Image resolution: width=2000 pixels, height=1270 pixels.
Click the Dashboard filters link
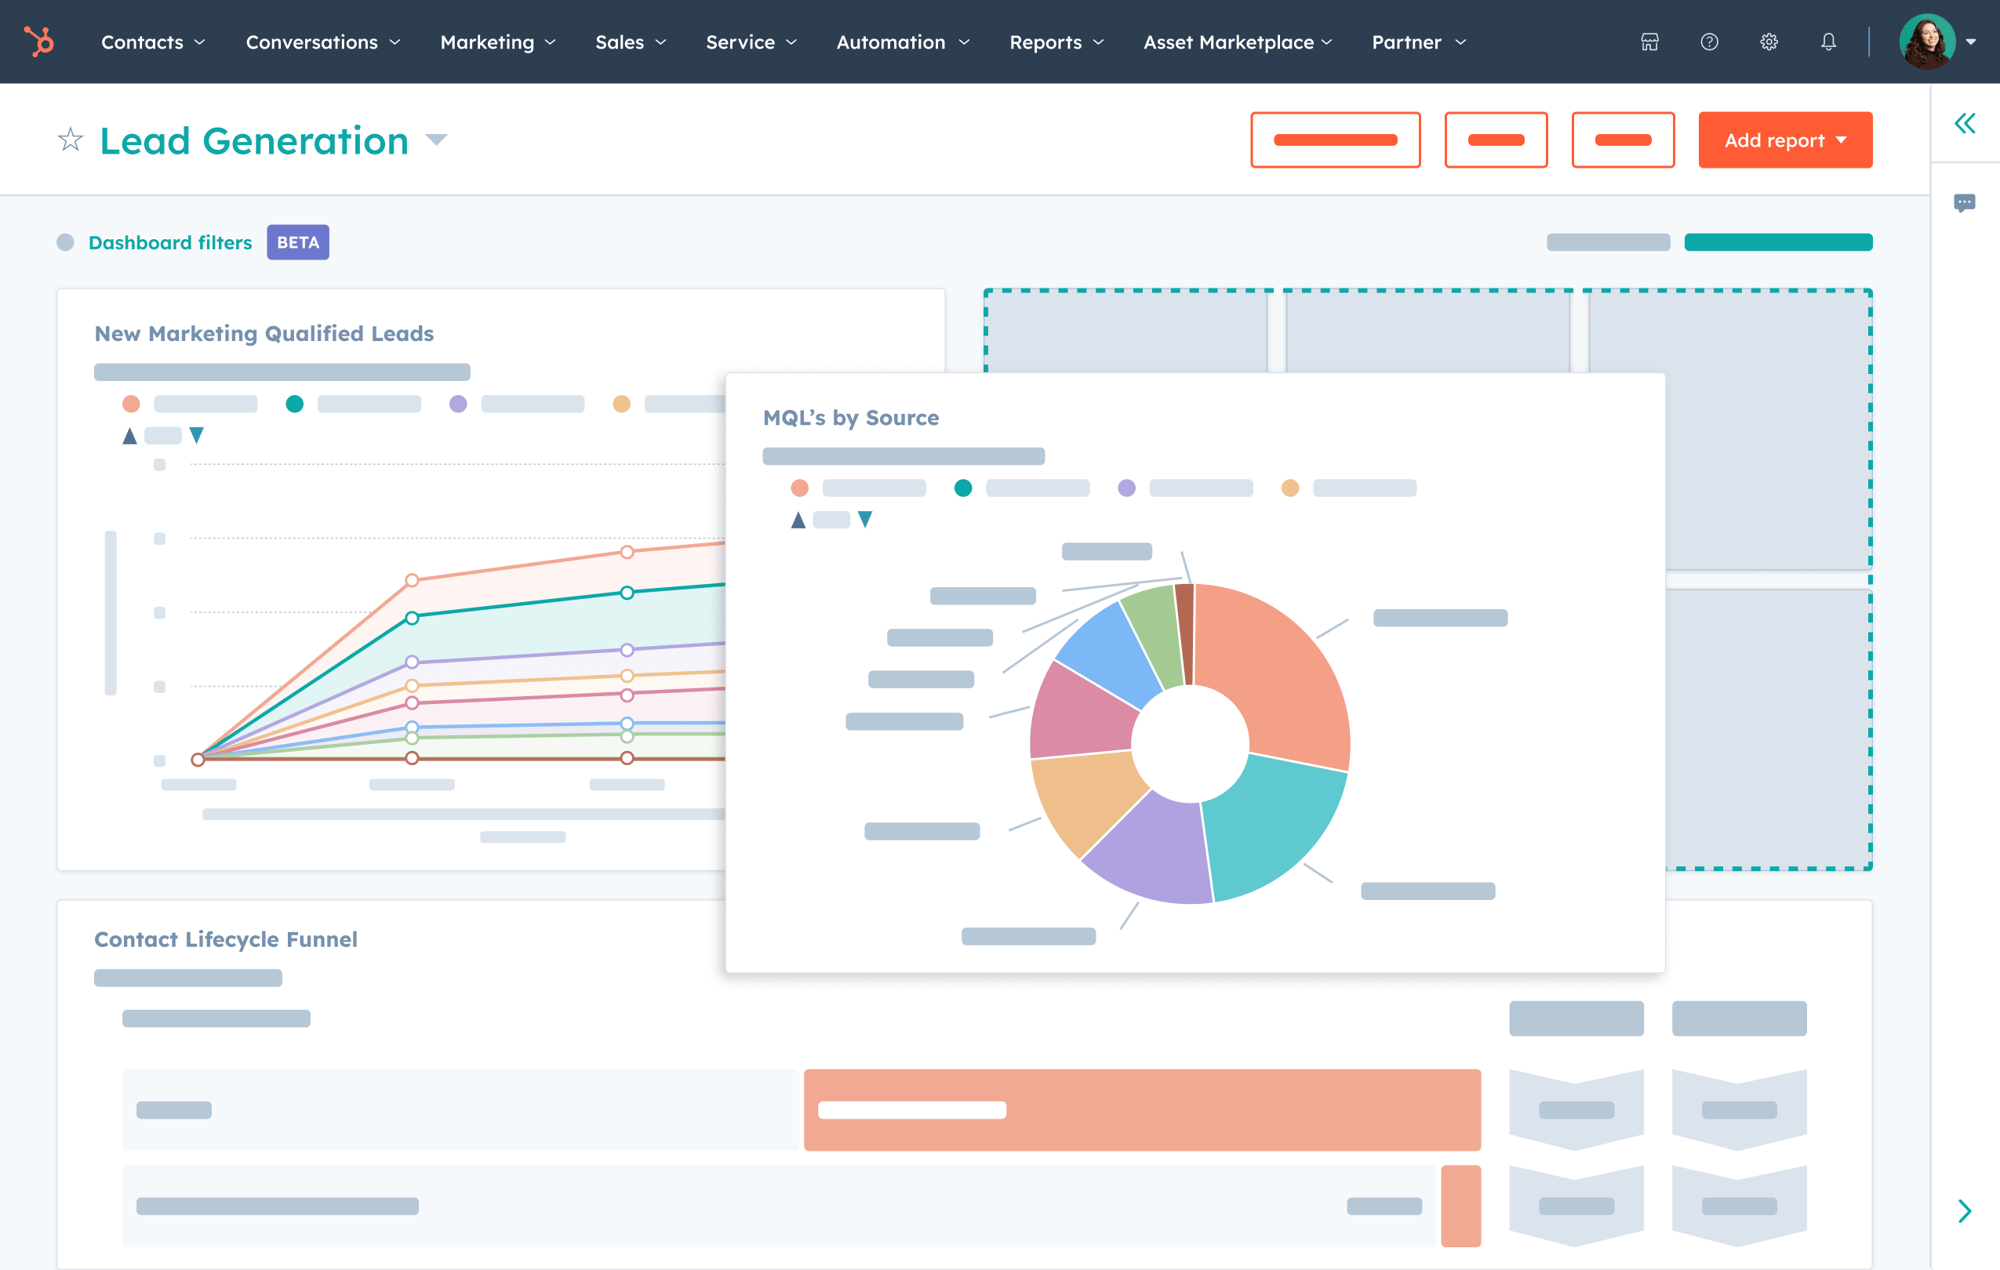[x=170, y=242]
